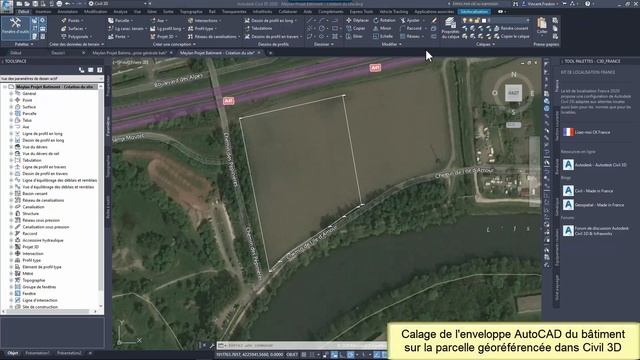Click the Plot/print icon in quick access toolbar
This screenshot has height=360, width=640.
(x=59, y=4)
